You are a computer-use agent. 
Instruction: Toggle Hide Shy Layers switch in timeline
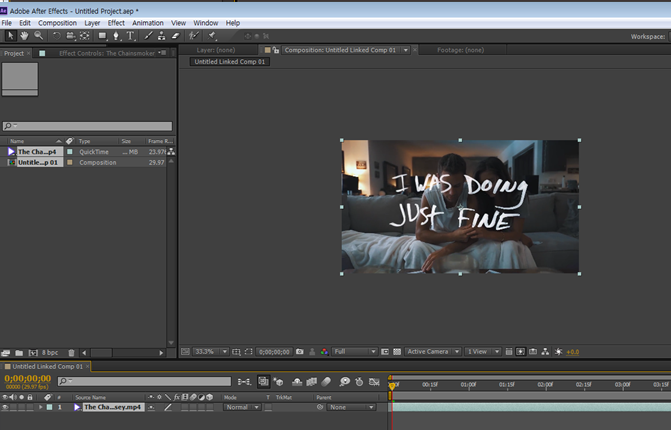[x=297, y=382]
